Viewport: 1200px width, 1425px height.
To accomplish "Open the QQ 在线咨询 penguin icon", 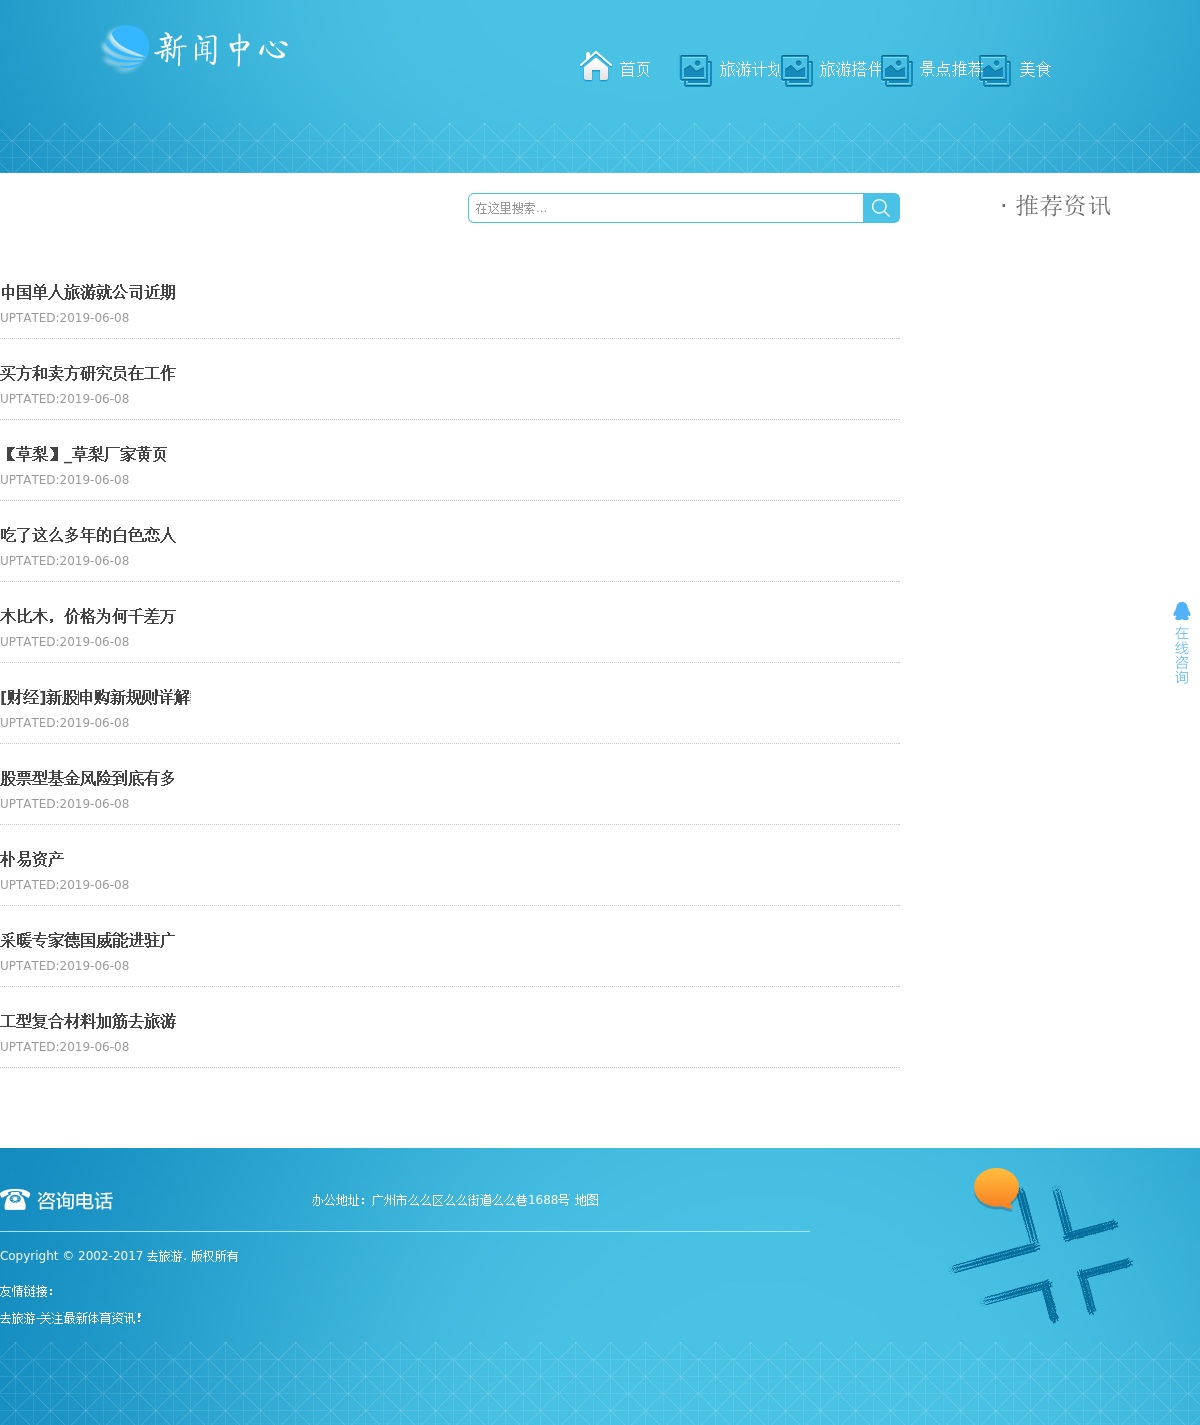I will (x=1181, y=611).
